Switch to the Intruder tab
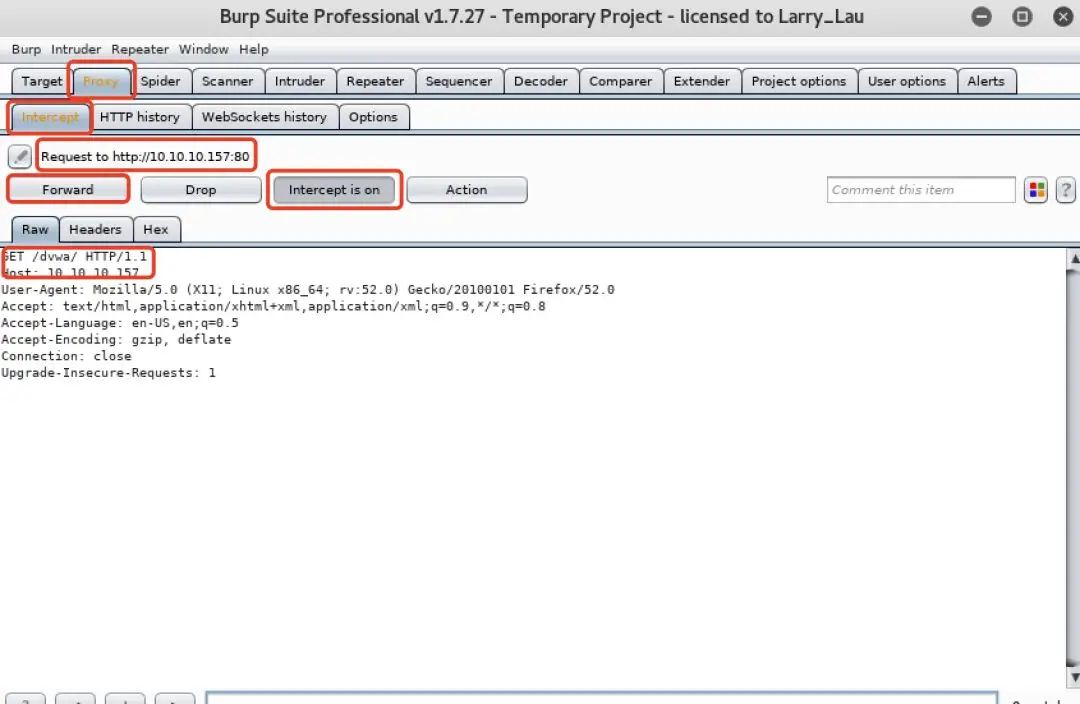 tap(300, 81)
